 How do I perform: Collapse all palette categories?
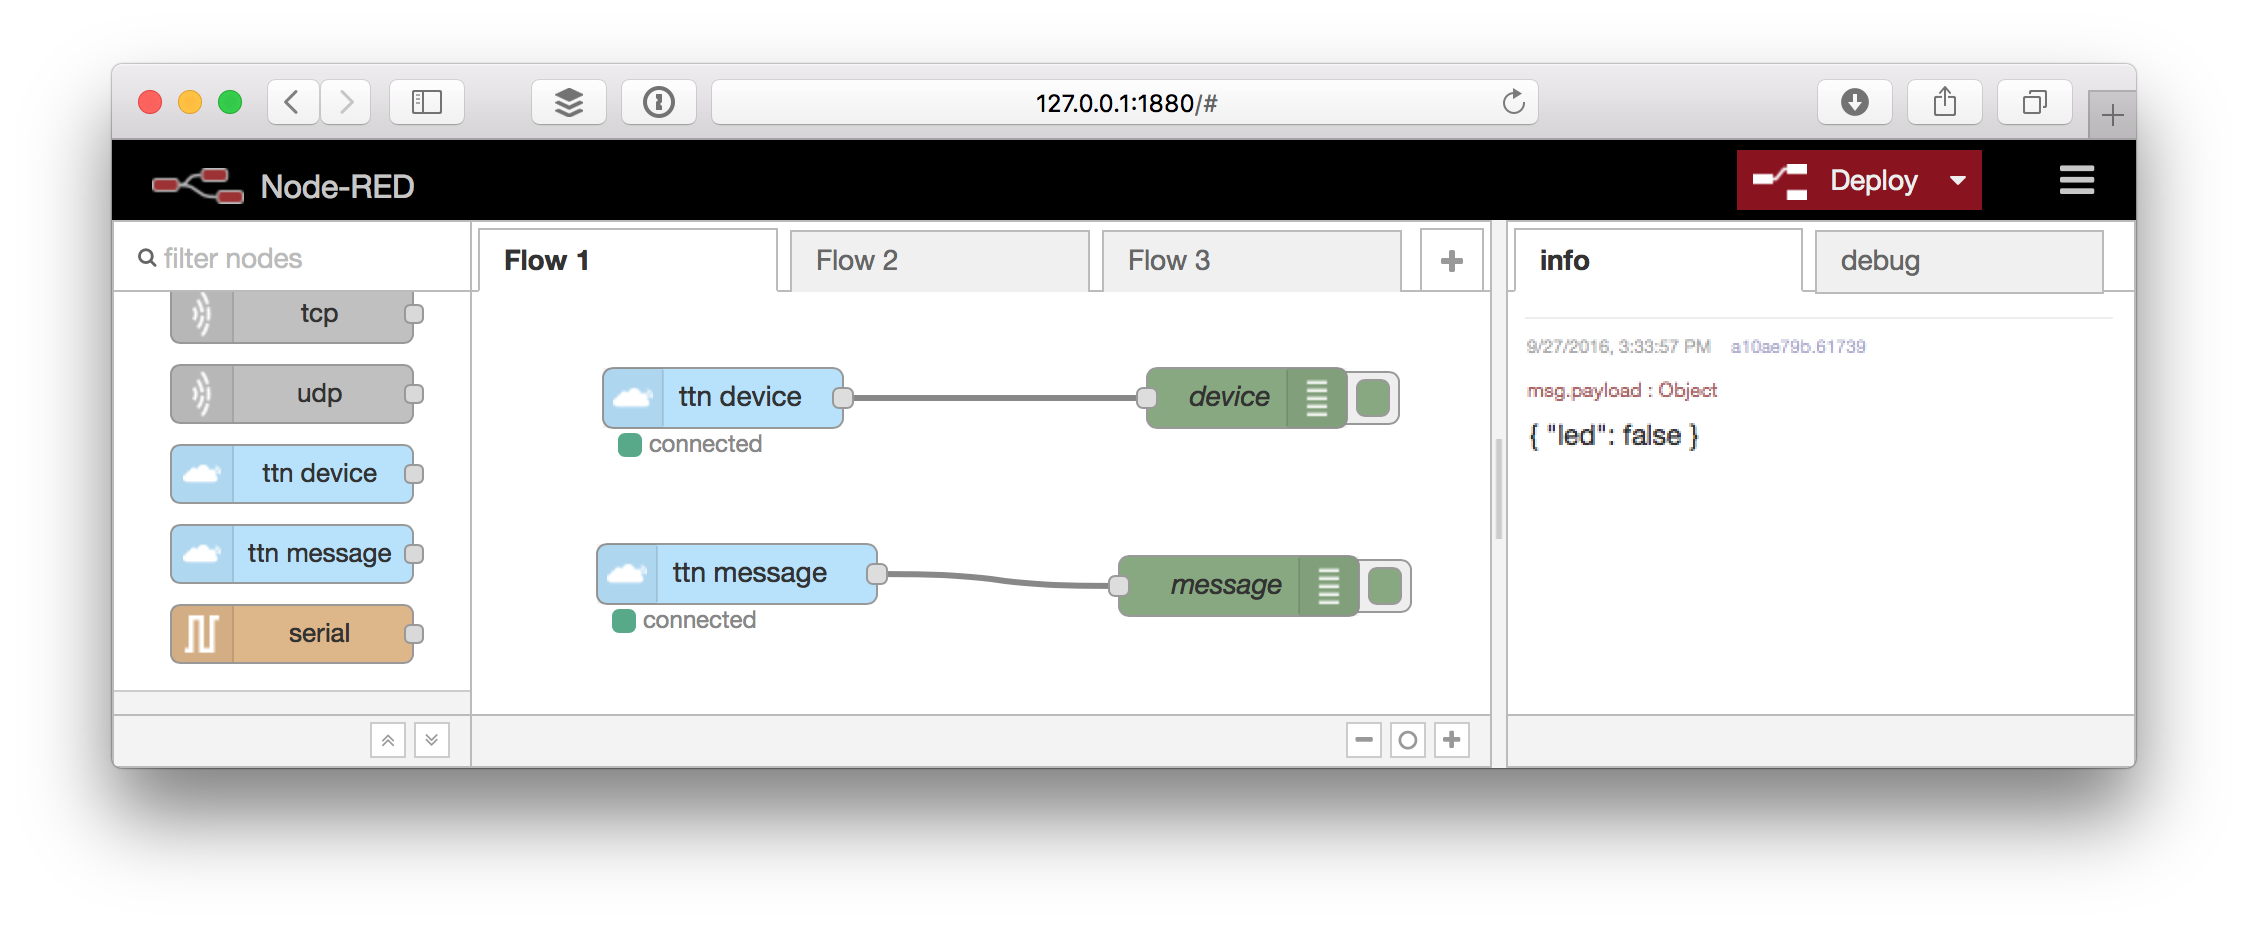388,740
